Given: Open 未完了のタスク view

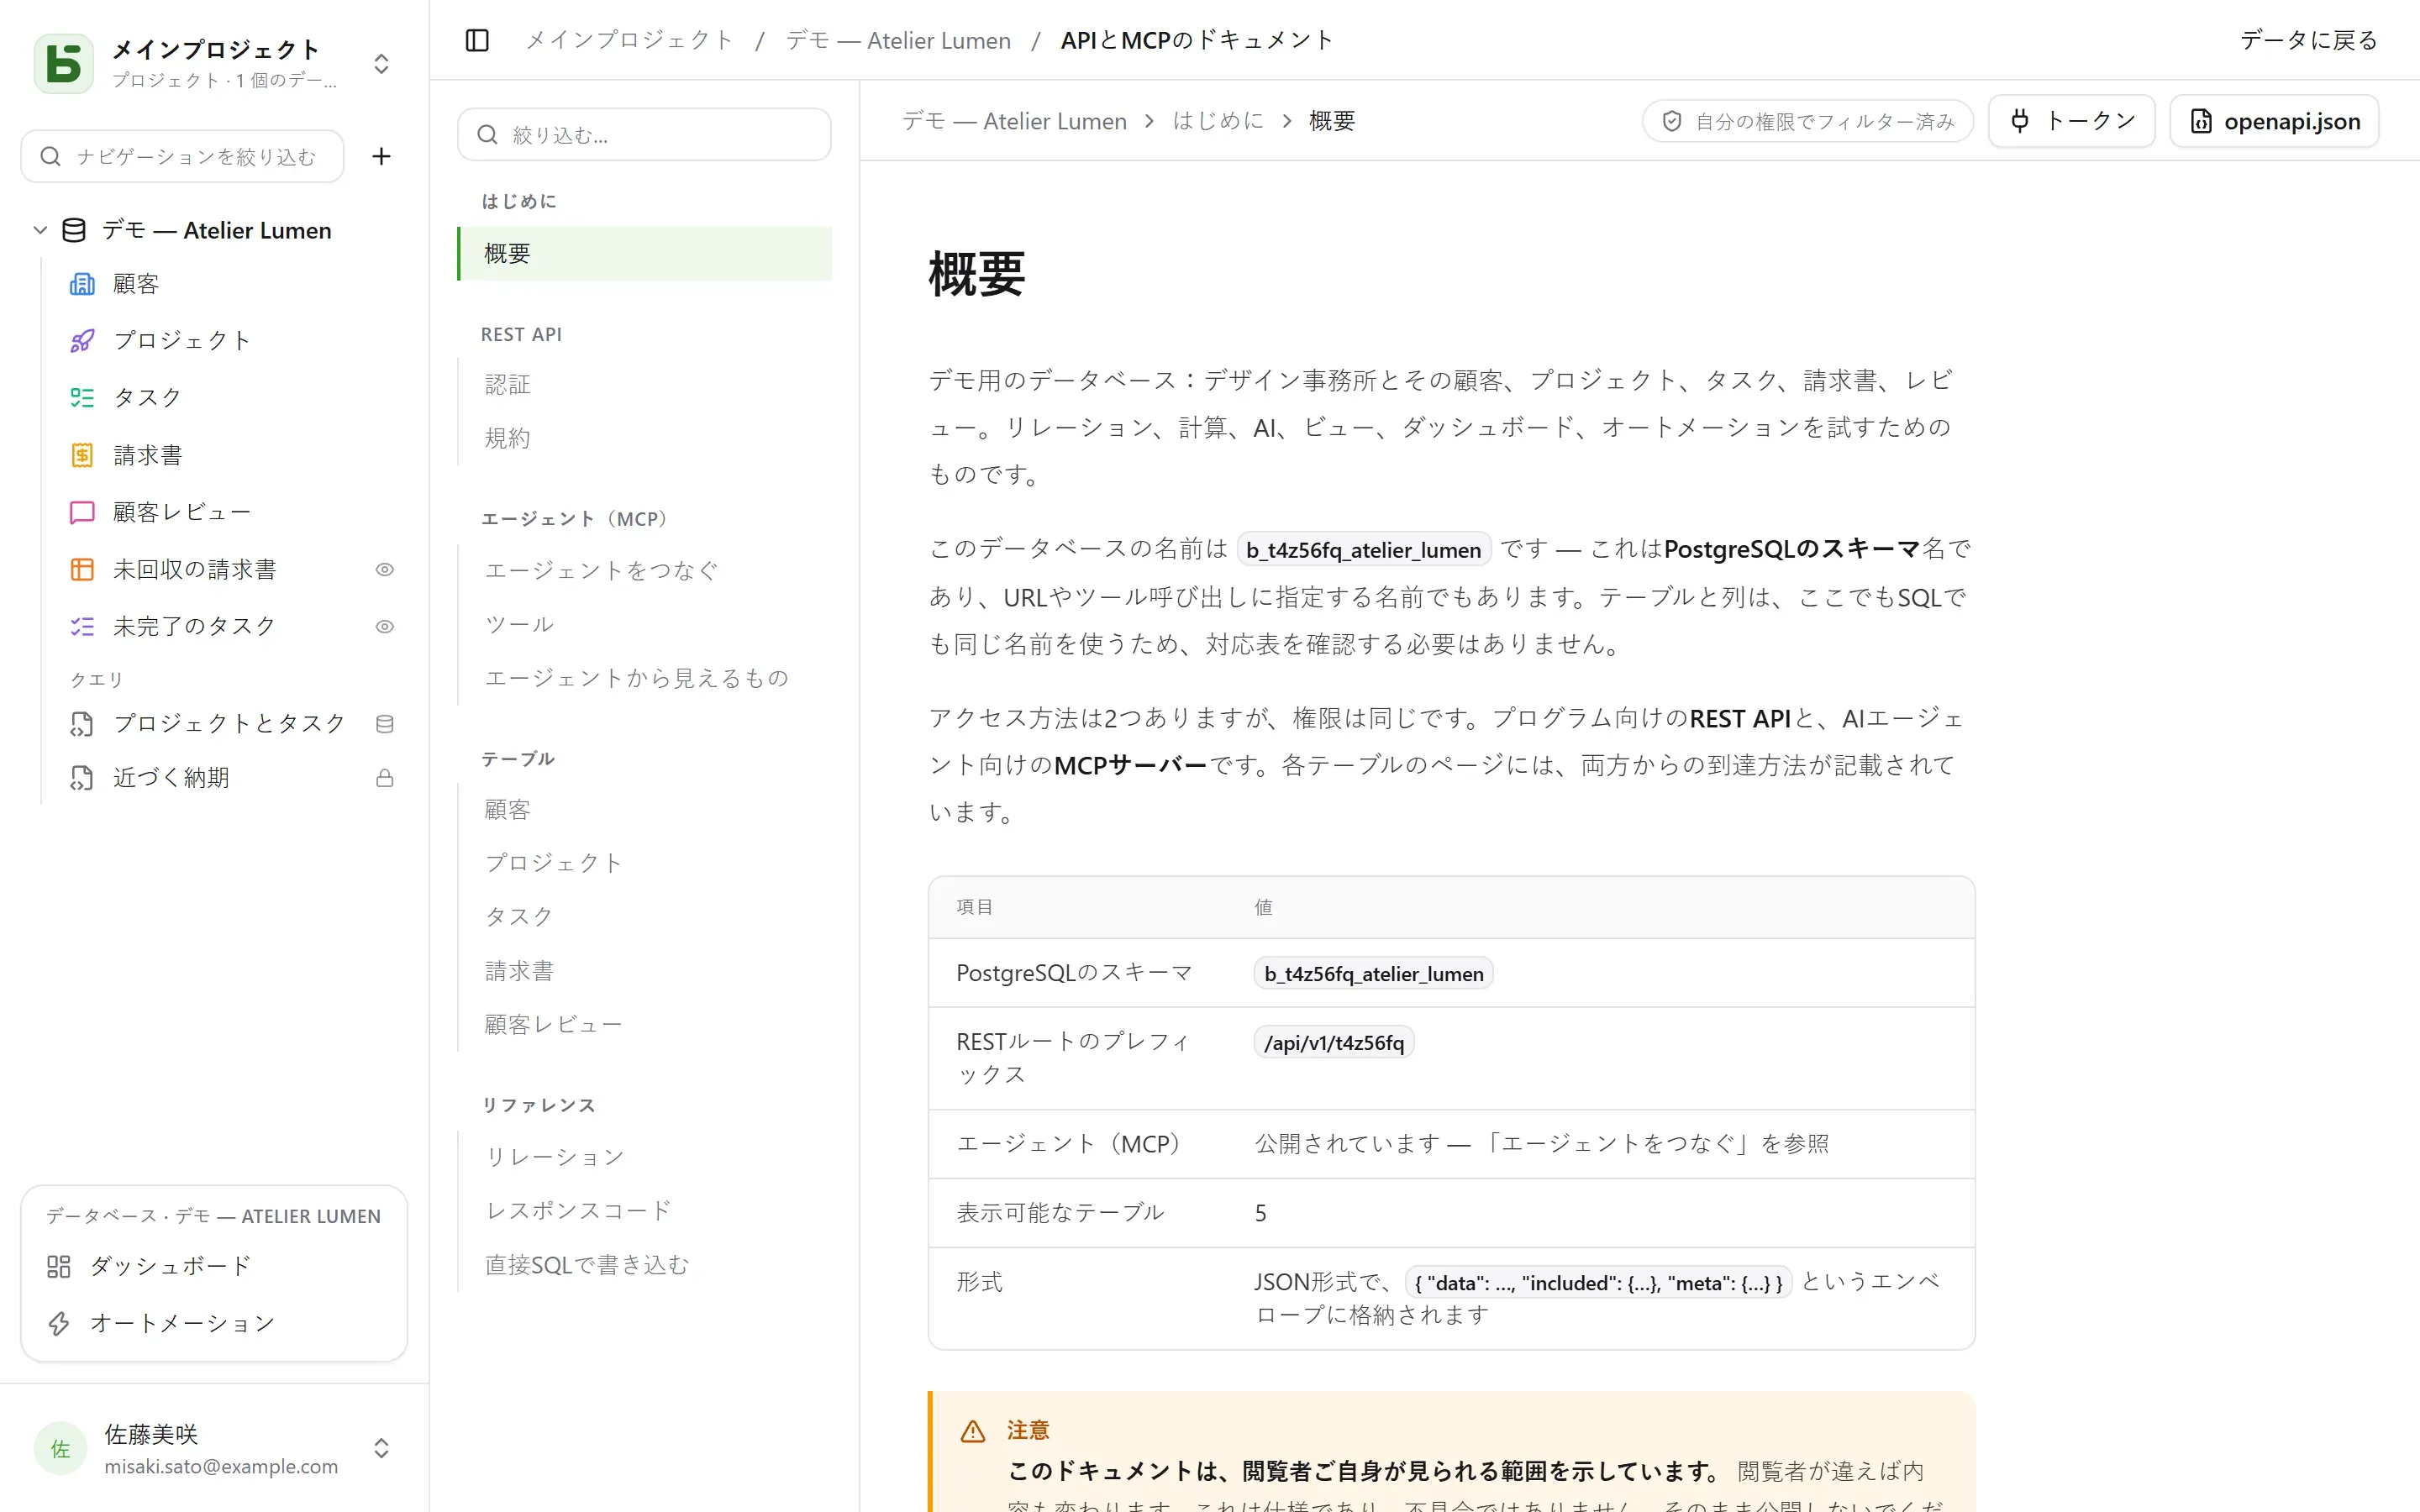Looking at the screenshot, I should pos(194,626).
